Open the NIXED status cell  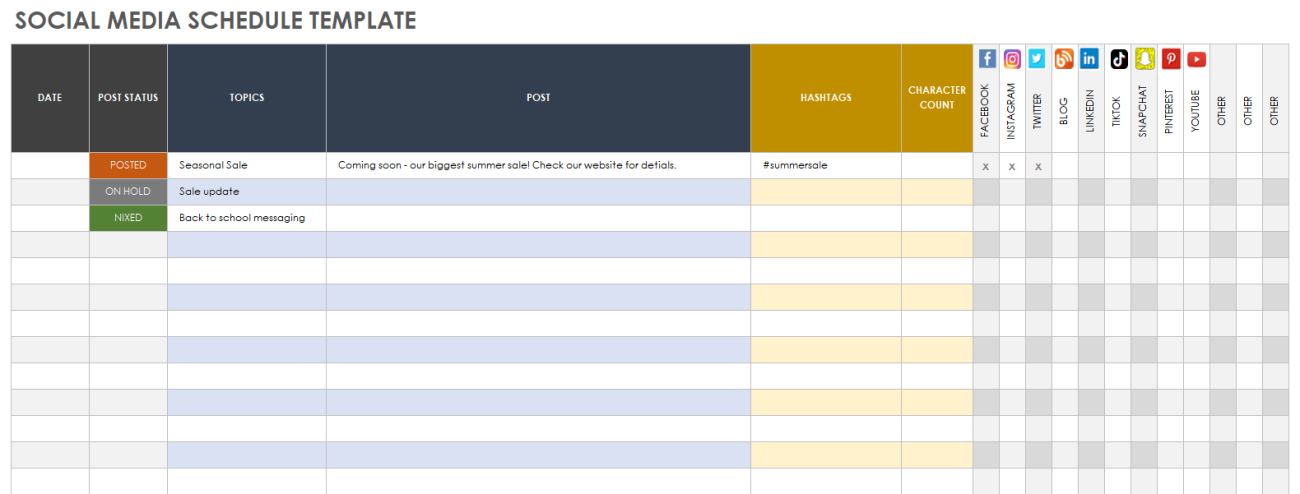(128, 217)
